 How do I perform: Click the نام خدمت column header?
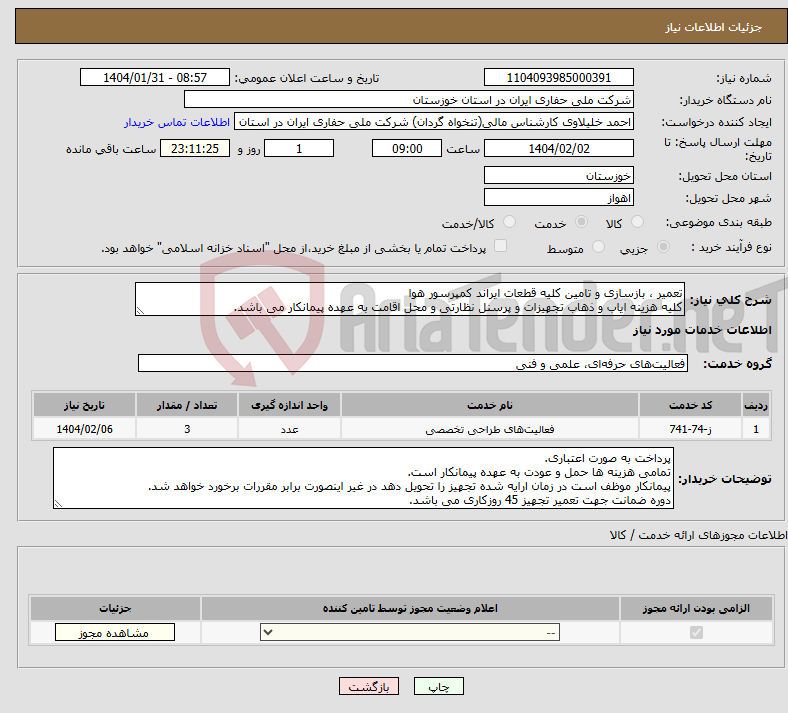point(490,405)
